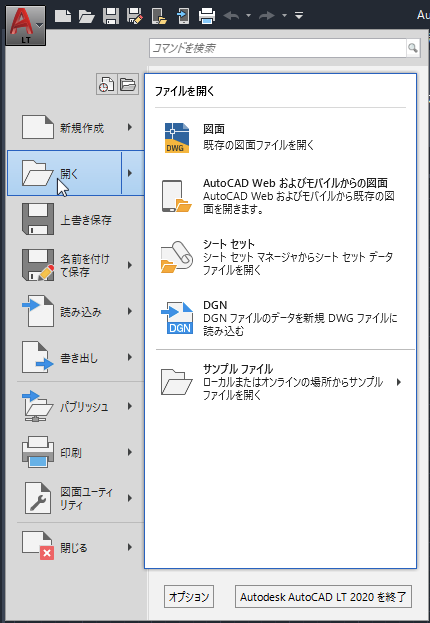Select the 開く menu item
Screen dimensions: 430x623
[64, 173]
